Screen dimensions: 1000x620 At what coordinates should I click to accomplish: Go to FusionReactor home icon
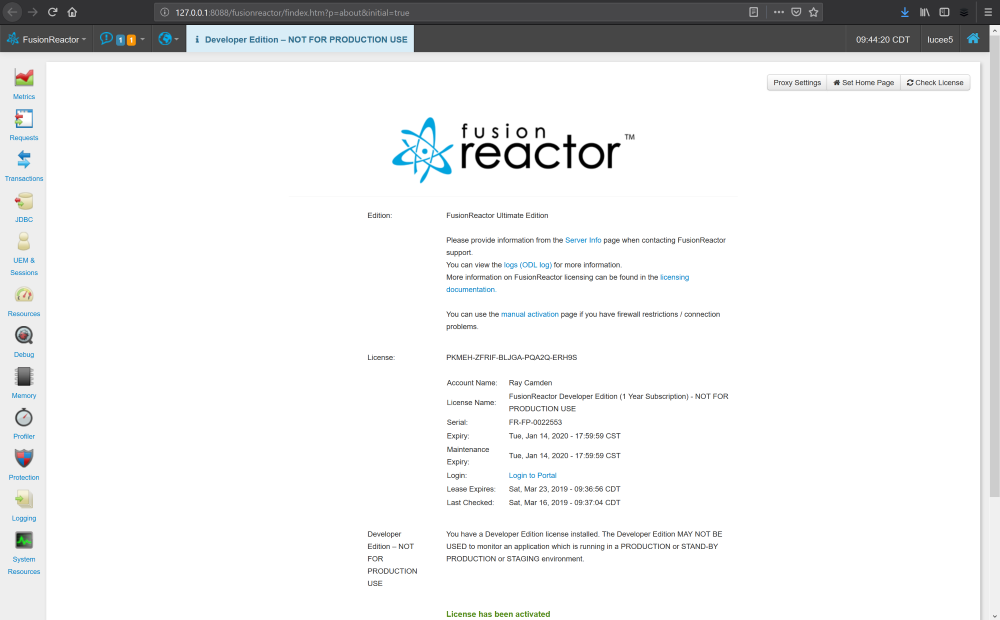(973, 38)
